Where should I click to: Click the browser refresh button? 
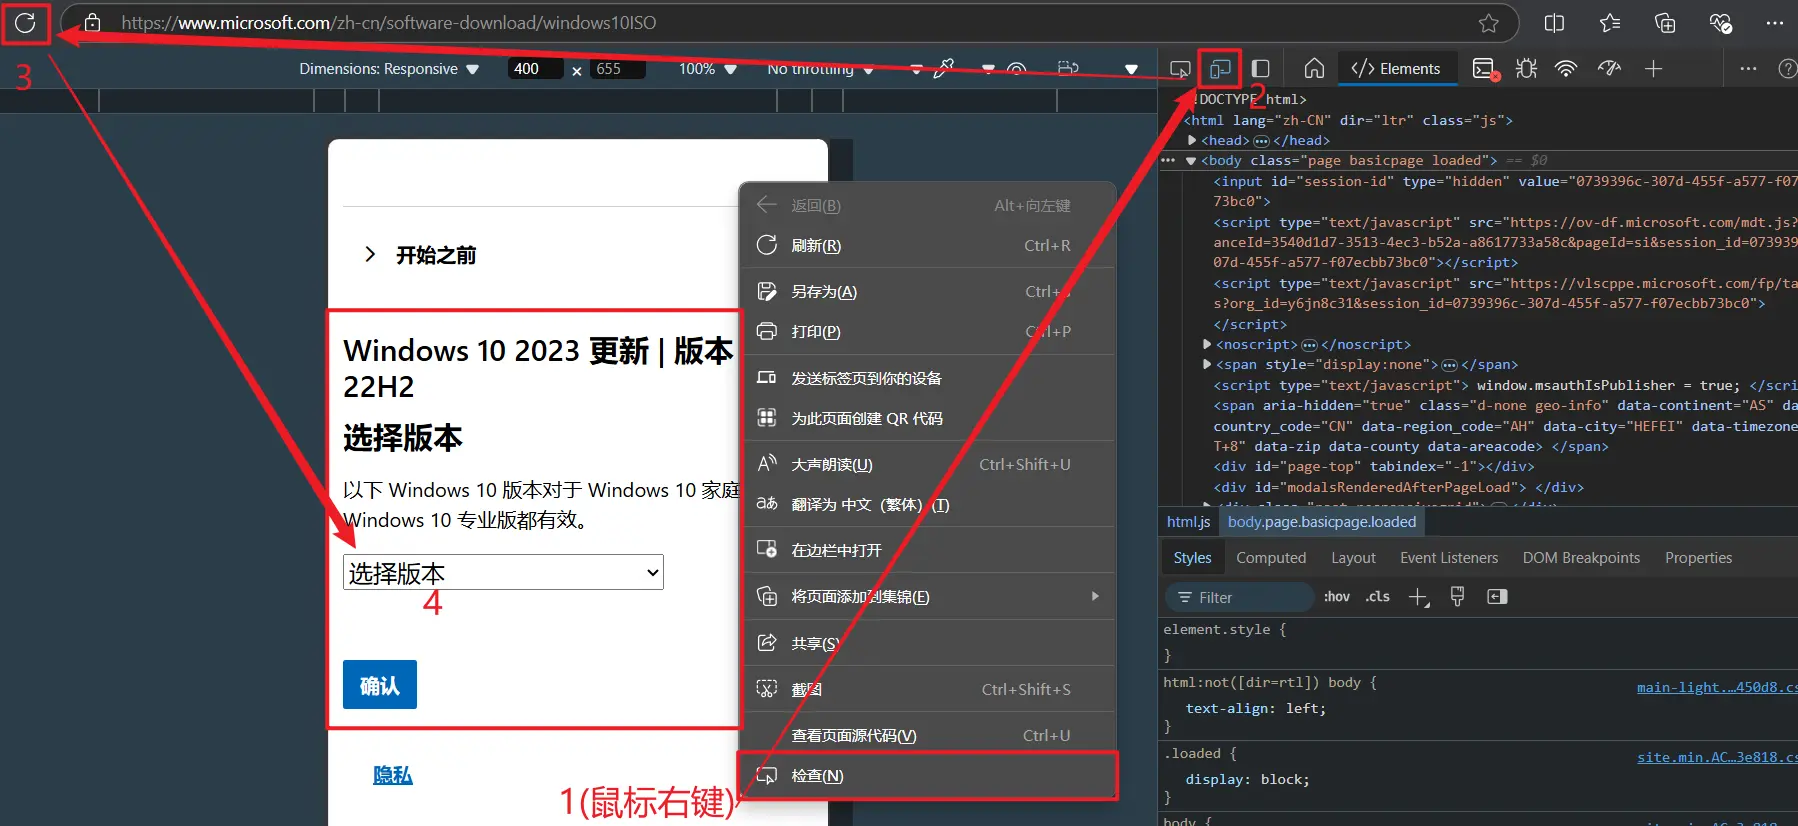[x=25, y=23]
